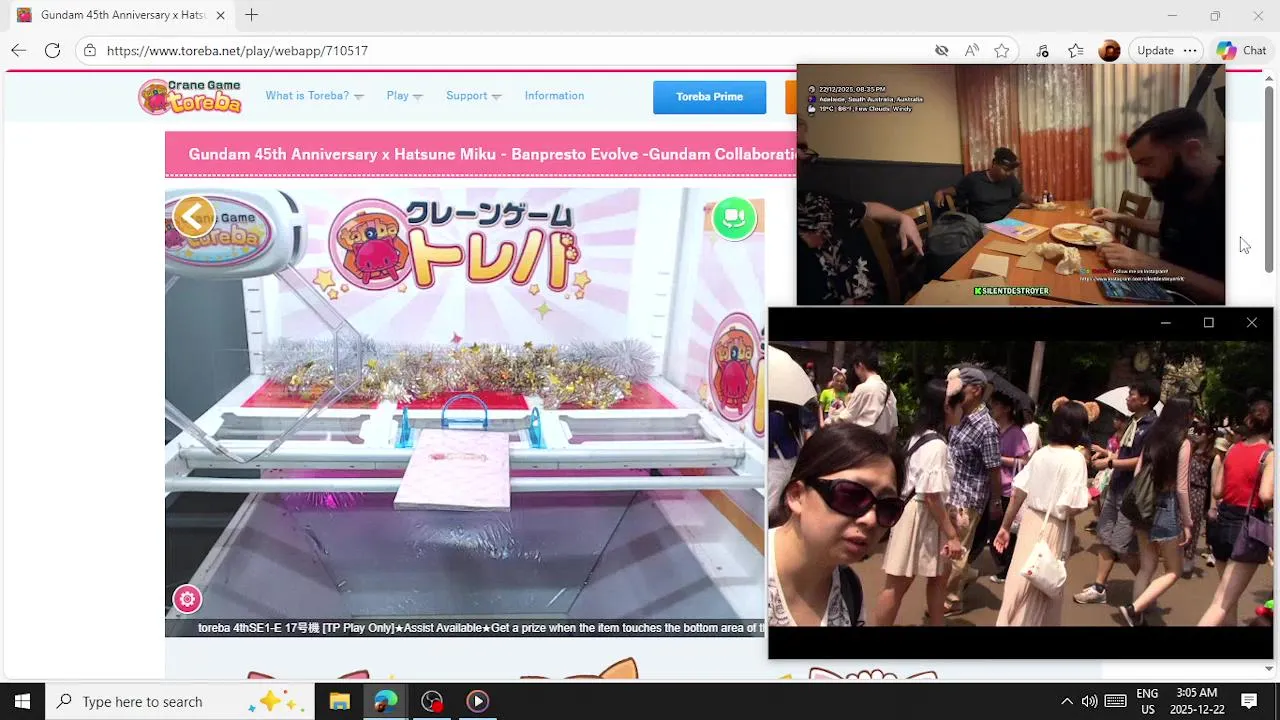Click the scrolling machine description text

(x=481, y=628)
